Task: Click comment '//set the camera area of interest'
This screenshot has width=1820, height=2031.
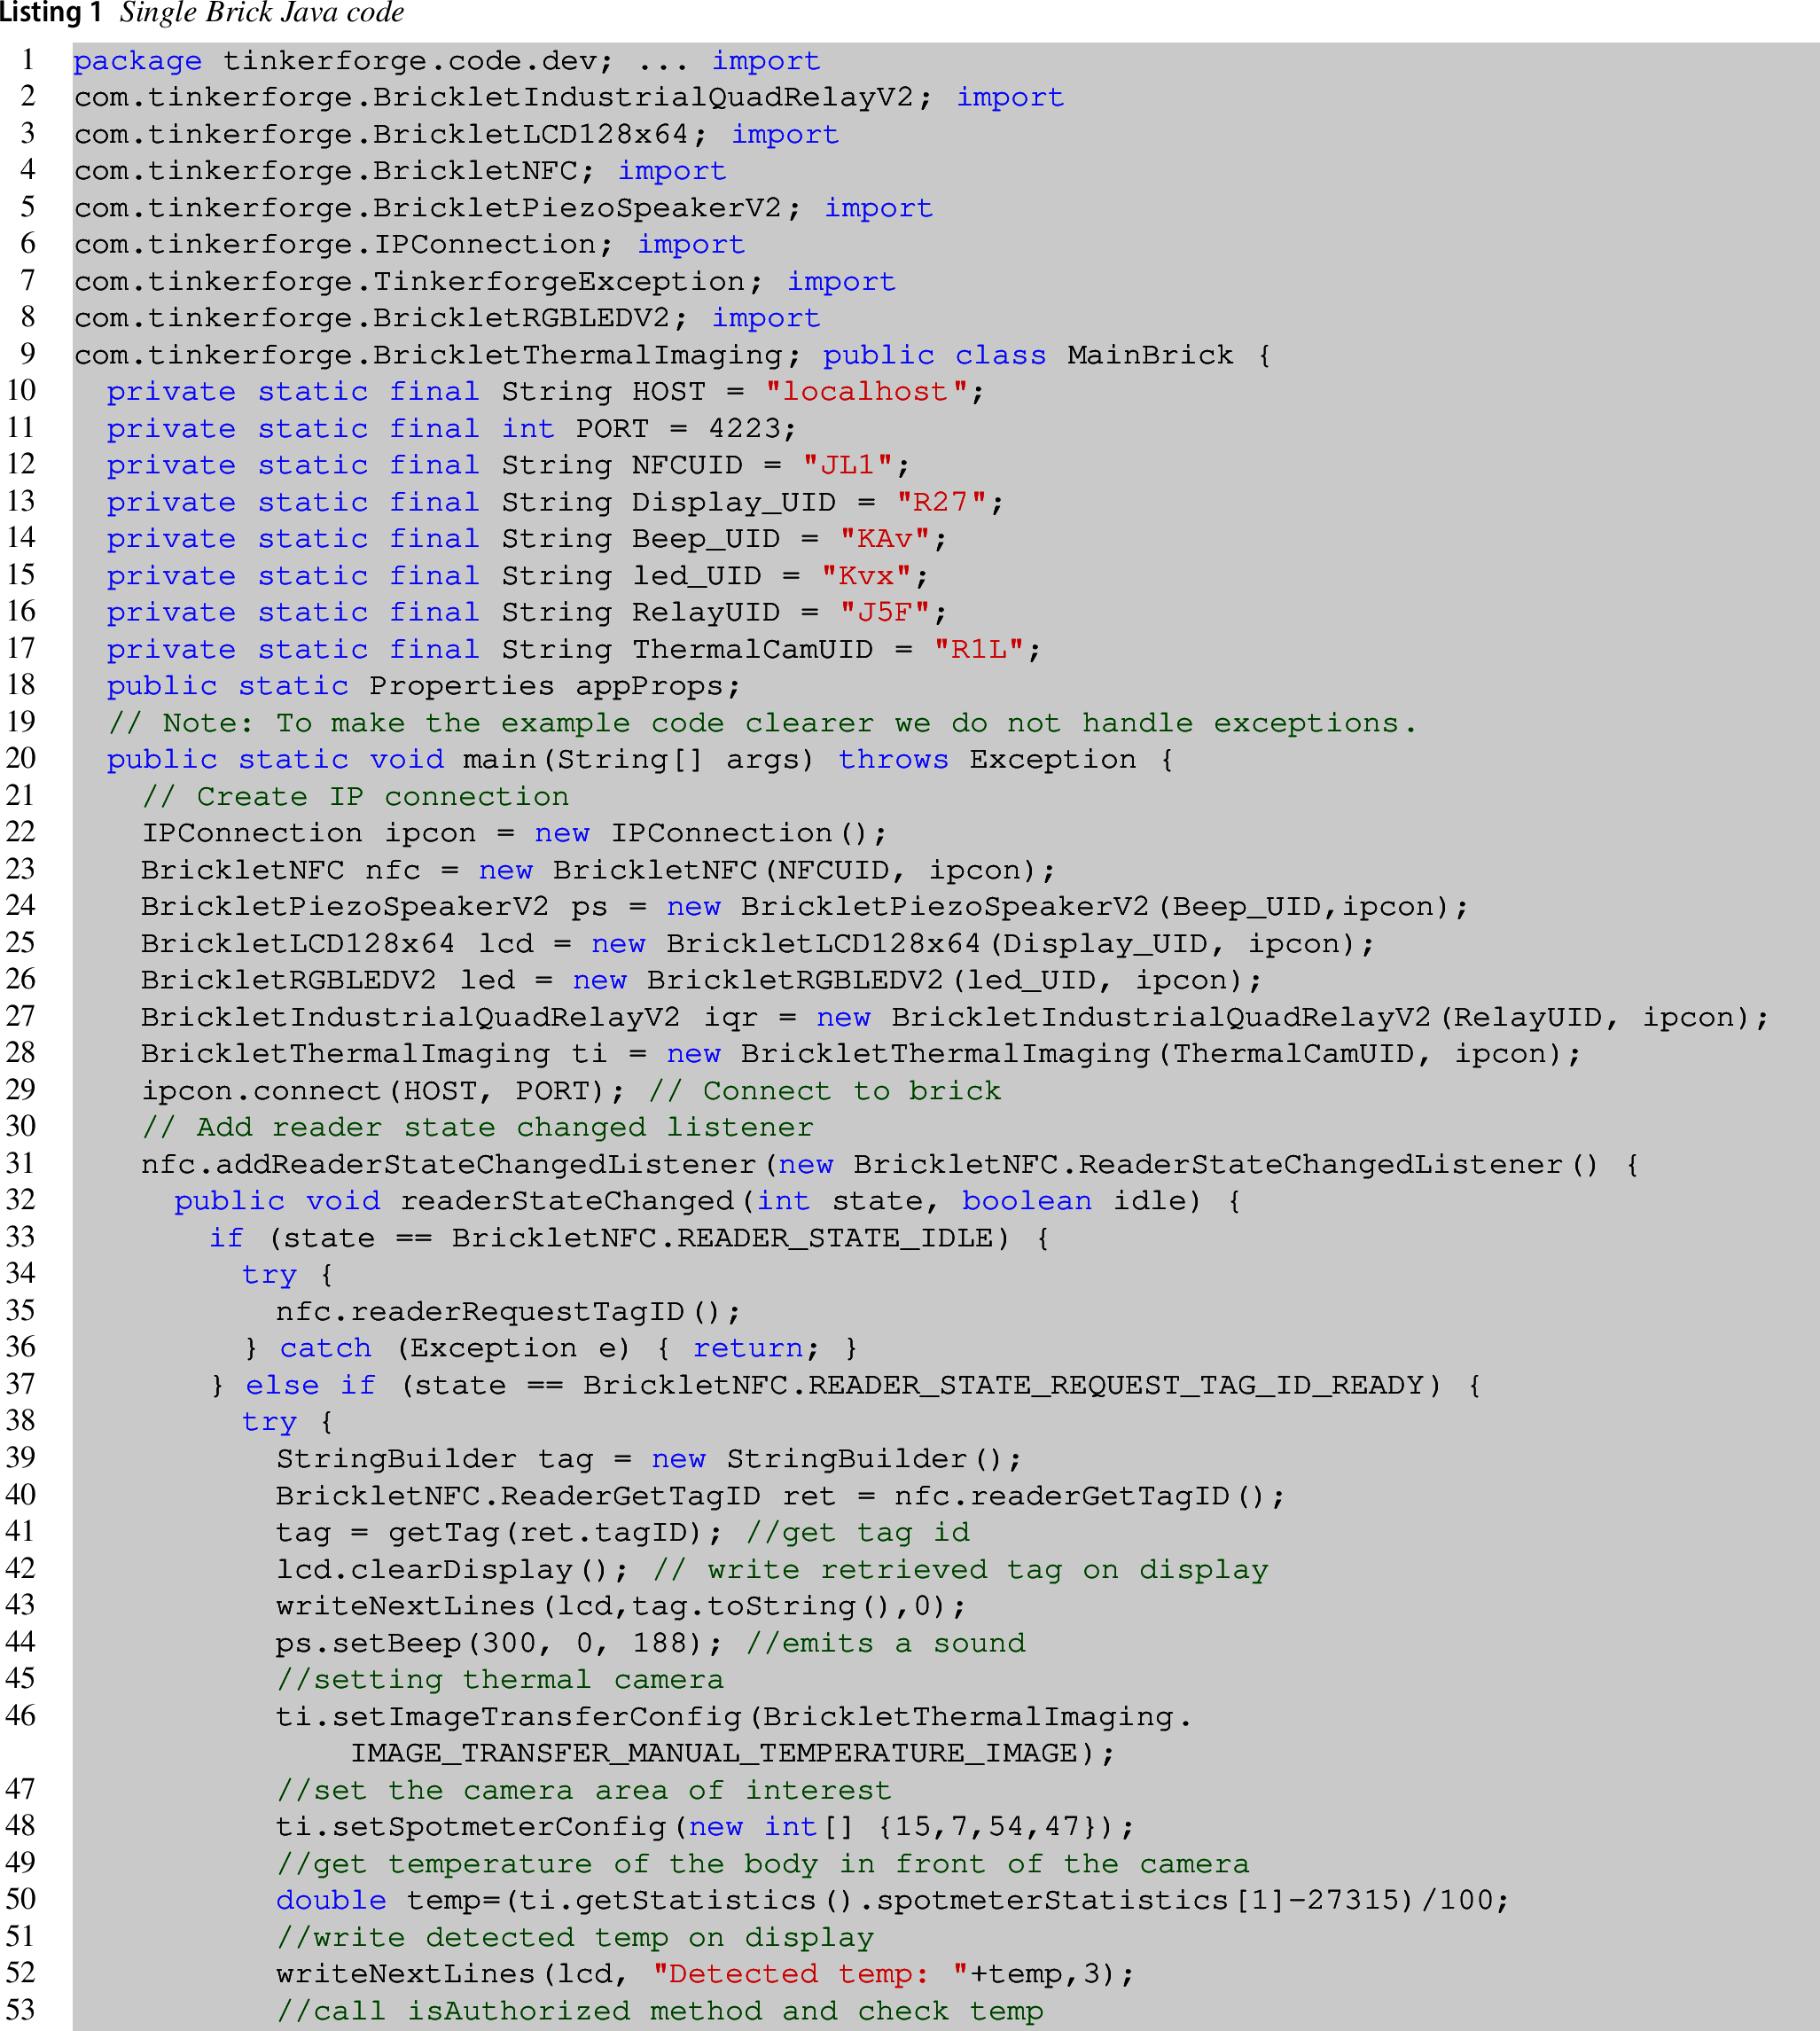Action: pos(583,1791)
